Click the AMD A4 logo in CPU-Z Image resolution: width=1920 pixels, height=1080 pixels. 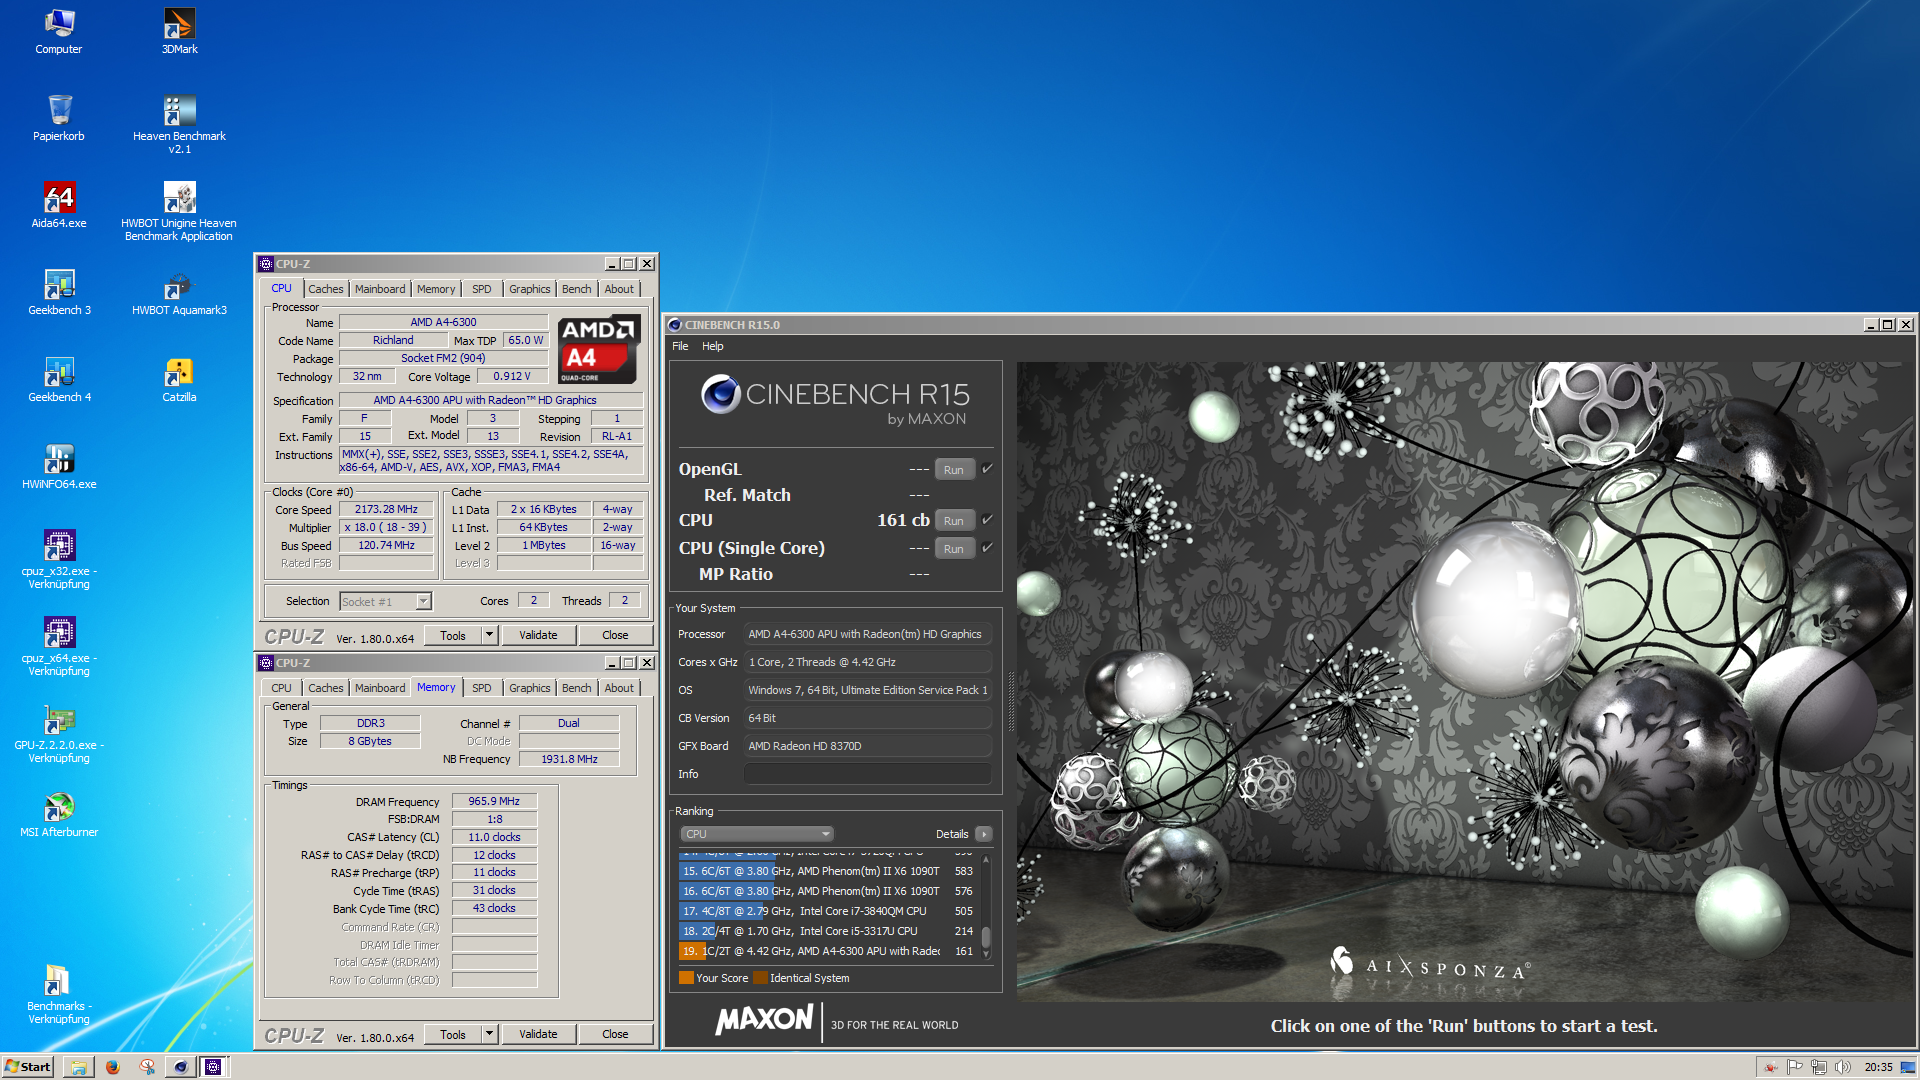coord(598,349)
